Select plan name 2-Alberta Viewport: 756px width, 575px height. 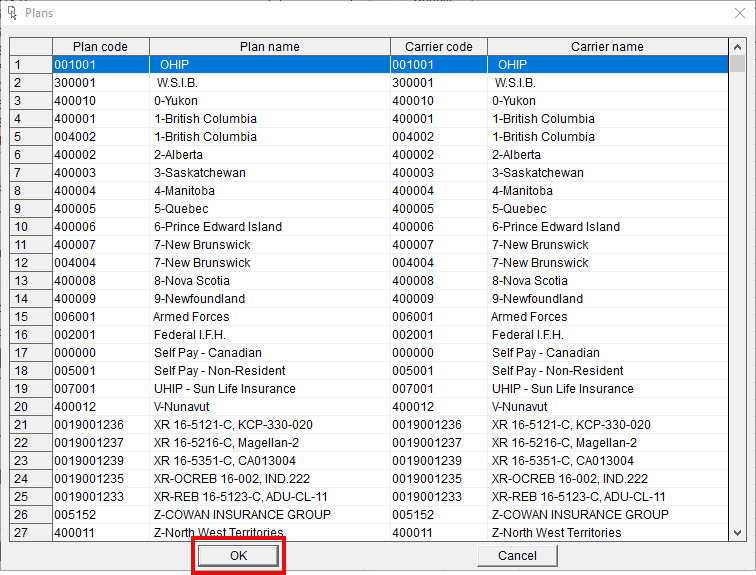click(x=270, y=155)
